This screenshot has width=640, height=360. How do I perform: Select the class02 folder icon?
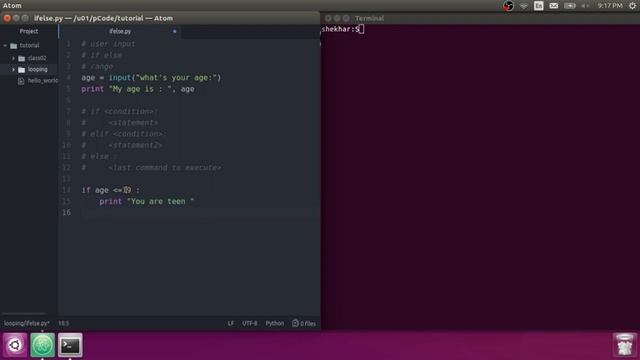coord(22,58)
